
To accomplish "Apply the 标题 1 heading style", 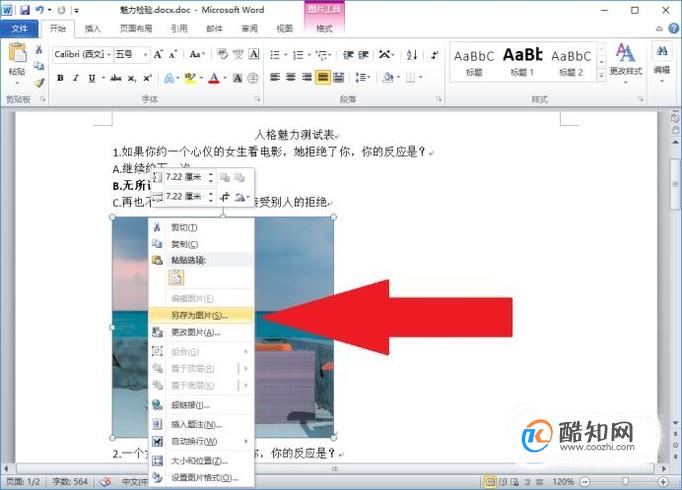I will (x=522, y=61).
